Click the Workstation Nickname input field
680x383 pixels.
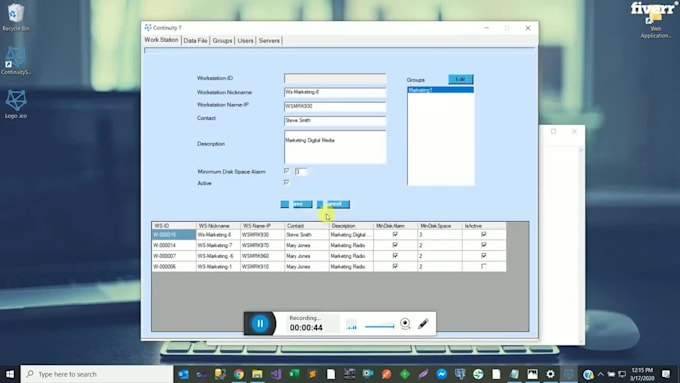click(335, 92)
